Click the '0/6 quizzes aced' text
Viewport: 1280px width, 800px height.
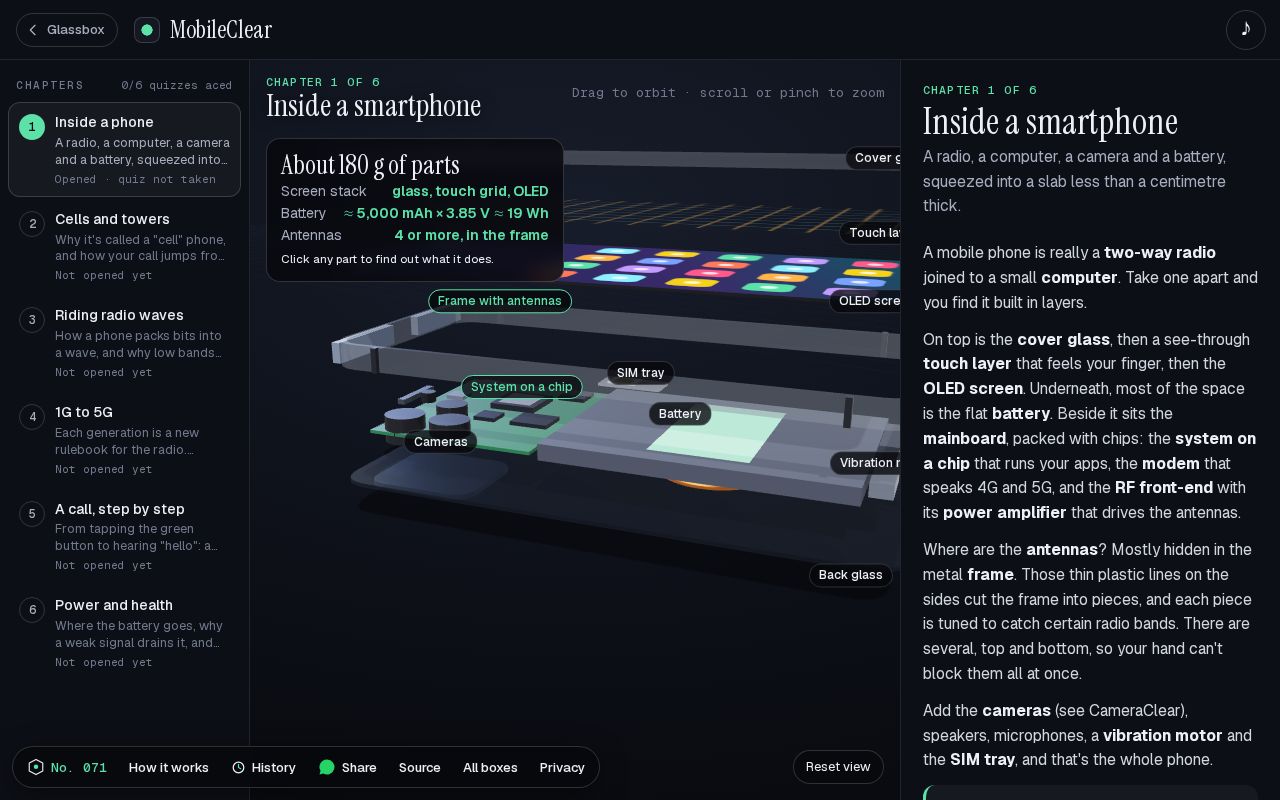(x=177, y=86)
